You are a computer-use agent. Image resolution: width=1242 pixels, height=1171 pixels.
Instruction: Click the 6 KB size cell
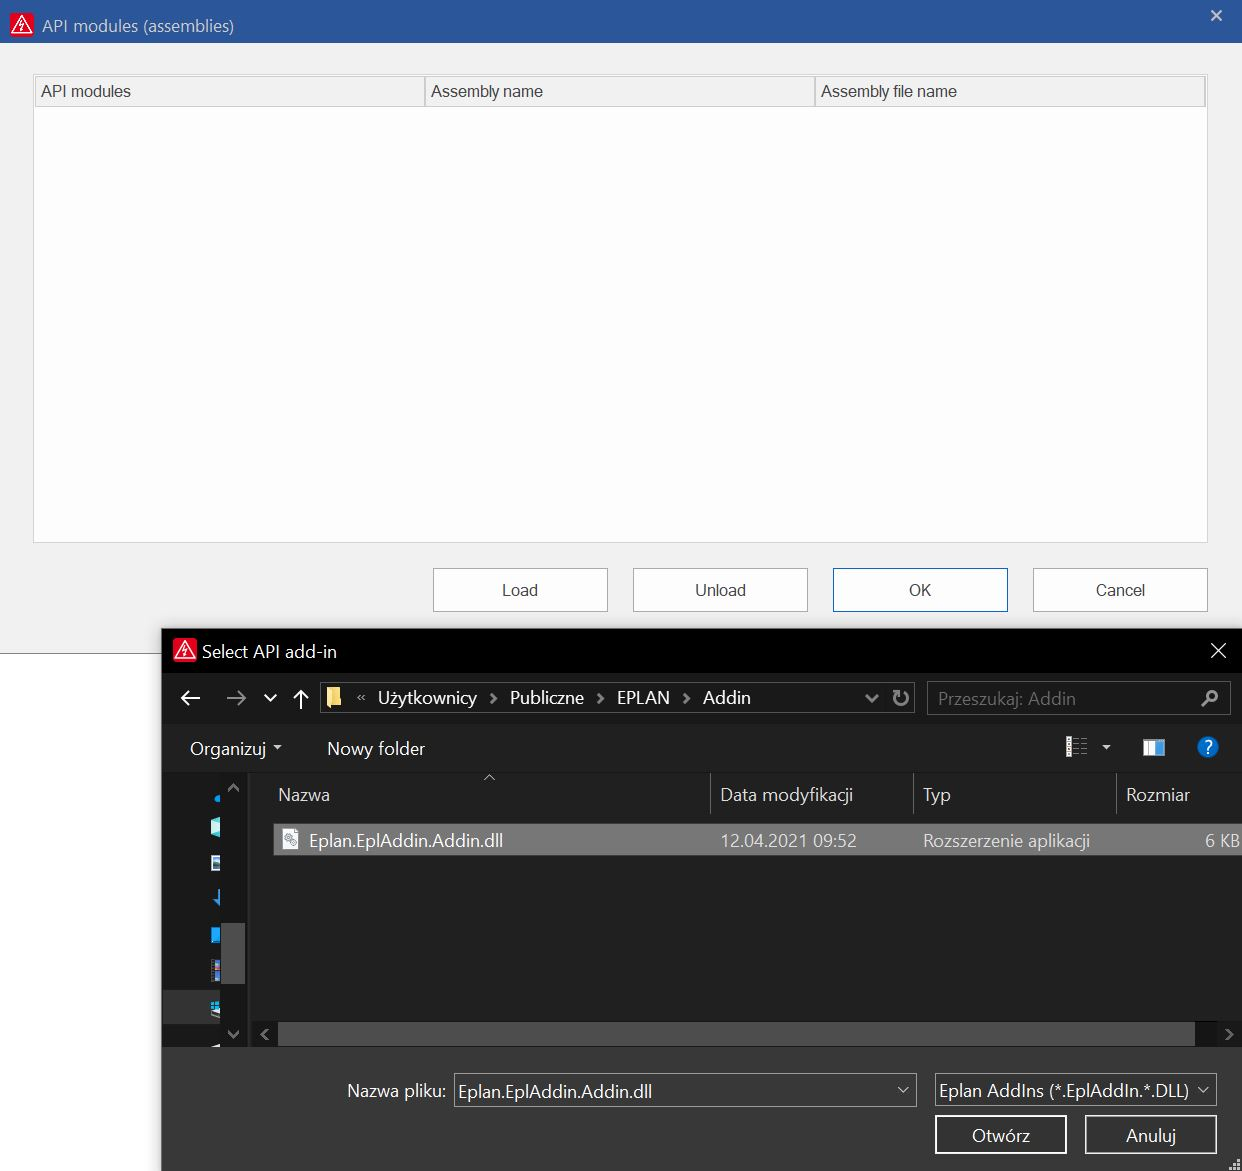[x=1222, y=841]
